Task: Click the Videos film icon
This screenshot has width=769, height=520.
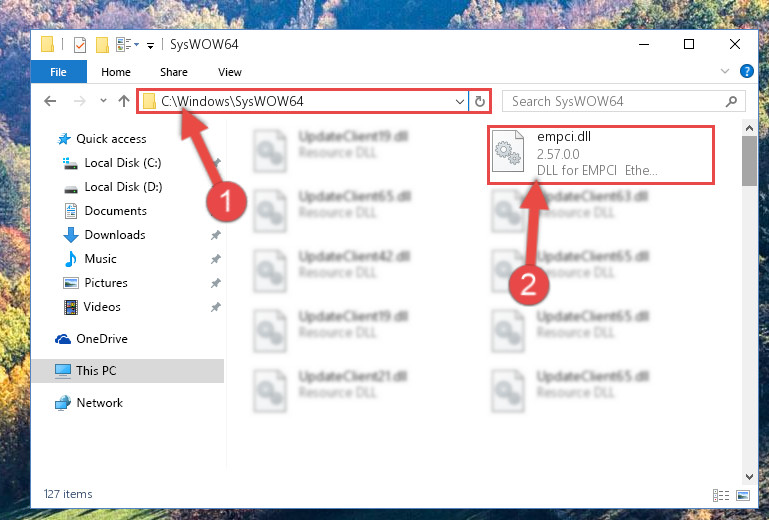Action: tap(71, 307)
